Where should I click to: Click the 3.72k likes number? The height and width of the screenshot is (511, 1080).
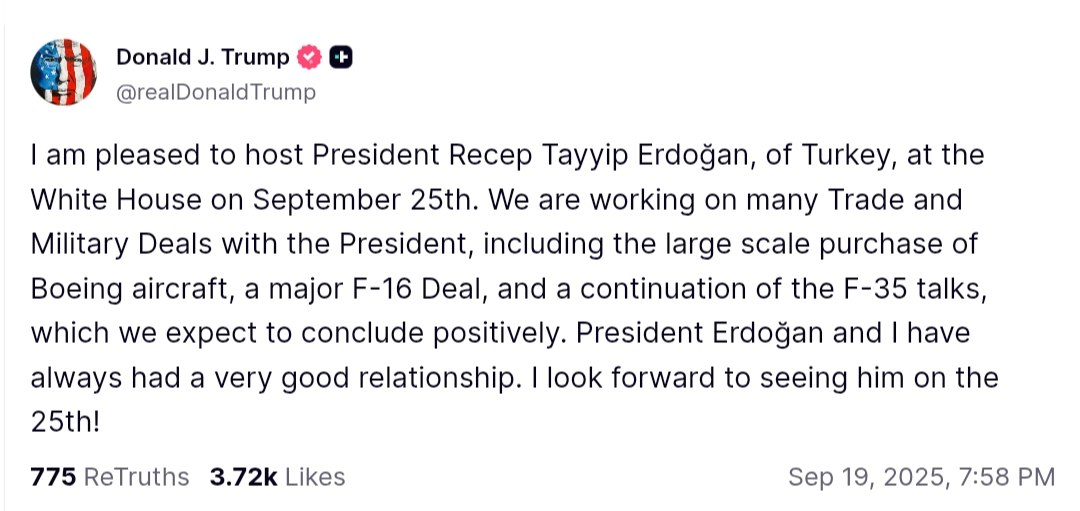[243, 477]
